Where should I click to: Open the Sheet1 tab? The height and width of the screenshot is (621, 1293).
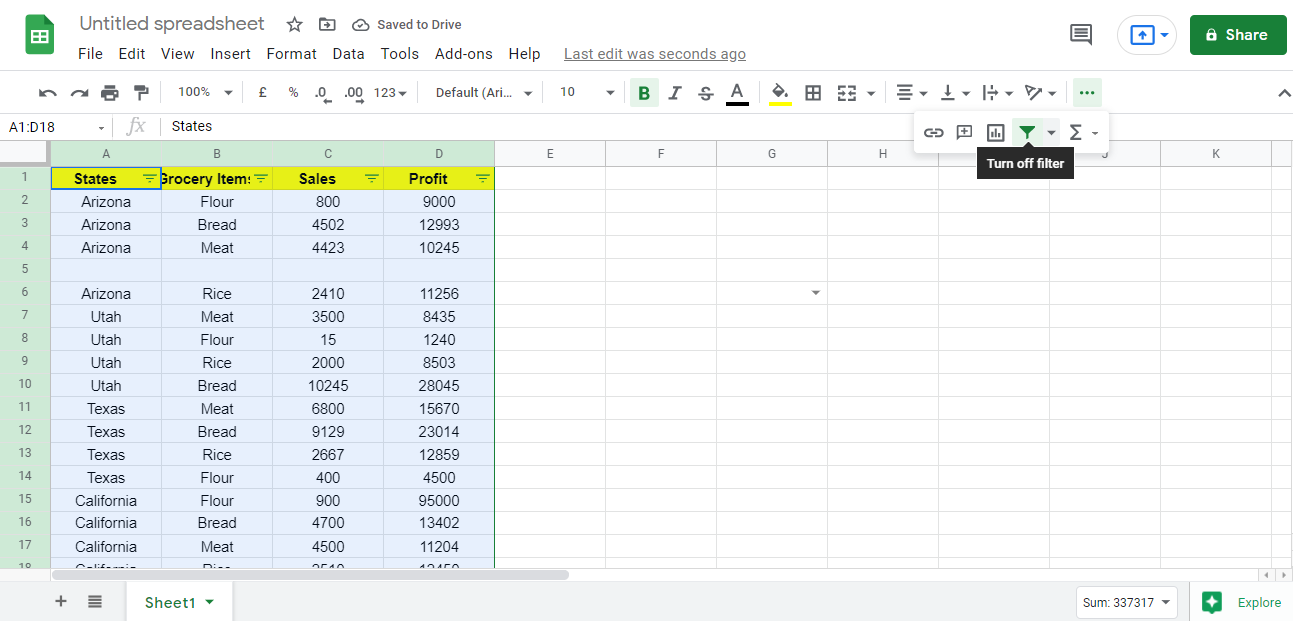[179, 602]
